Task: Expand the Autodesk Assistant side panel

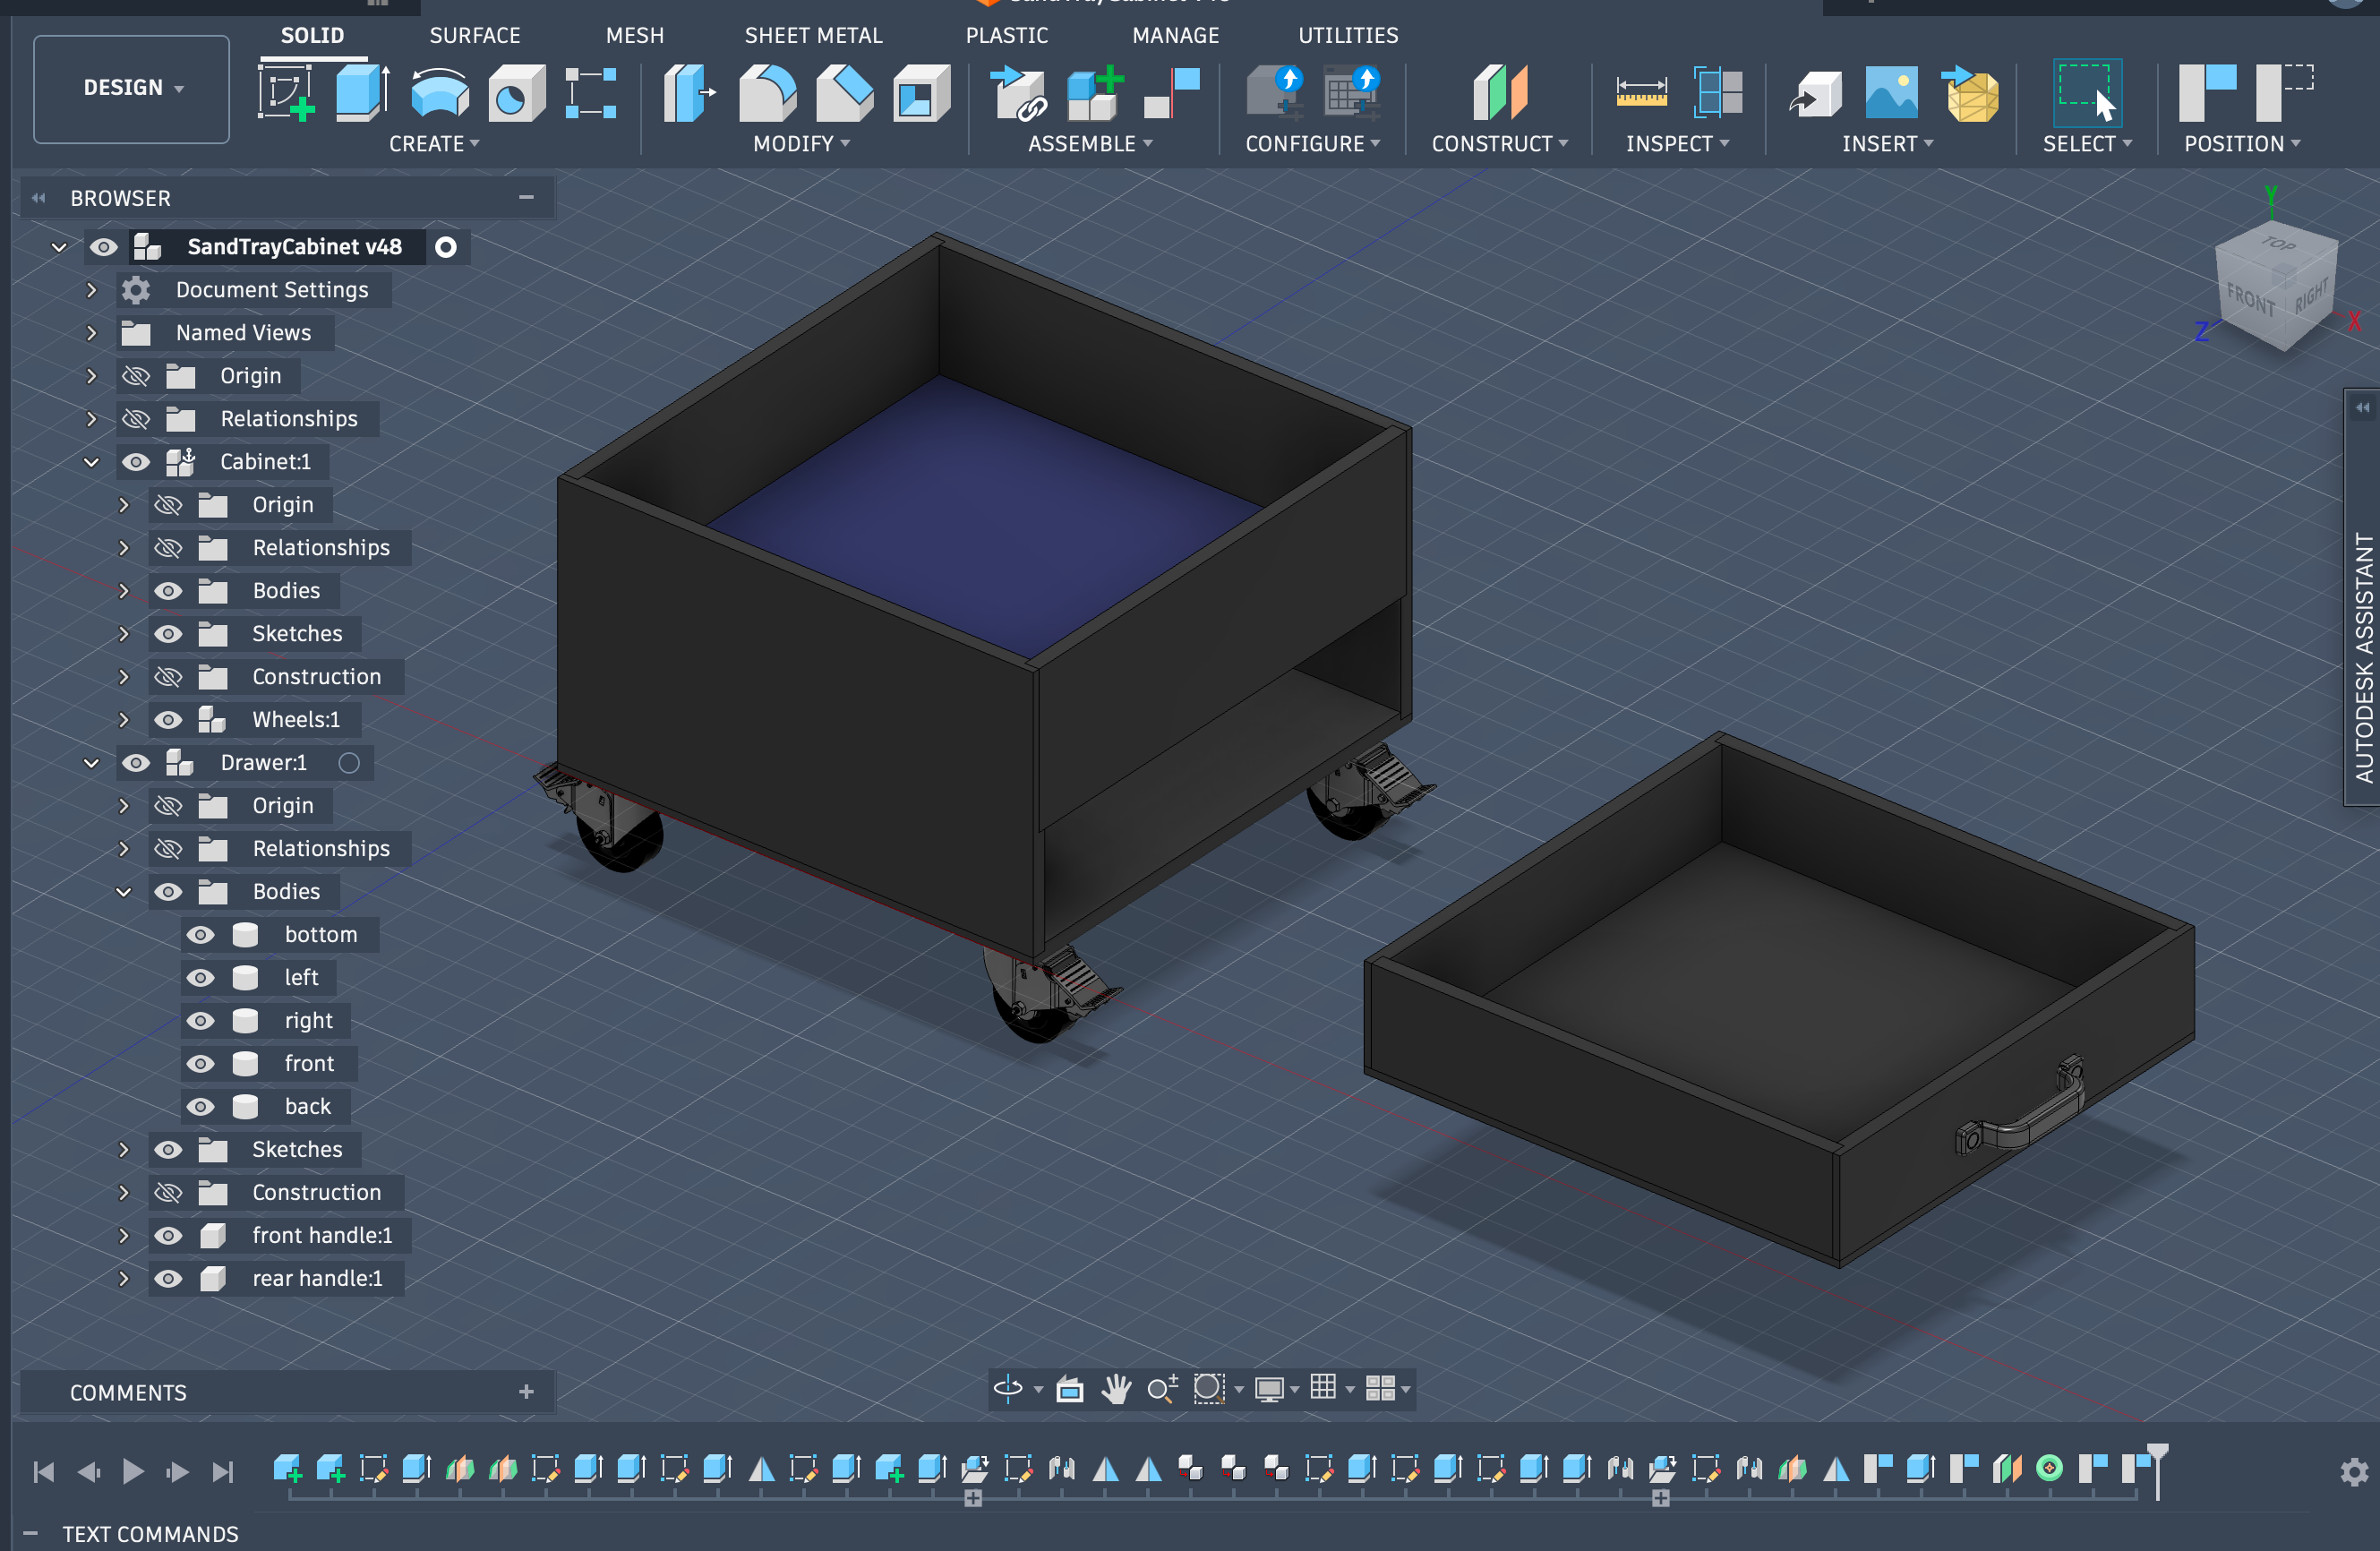Action: click(x=2362, y=407)
